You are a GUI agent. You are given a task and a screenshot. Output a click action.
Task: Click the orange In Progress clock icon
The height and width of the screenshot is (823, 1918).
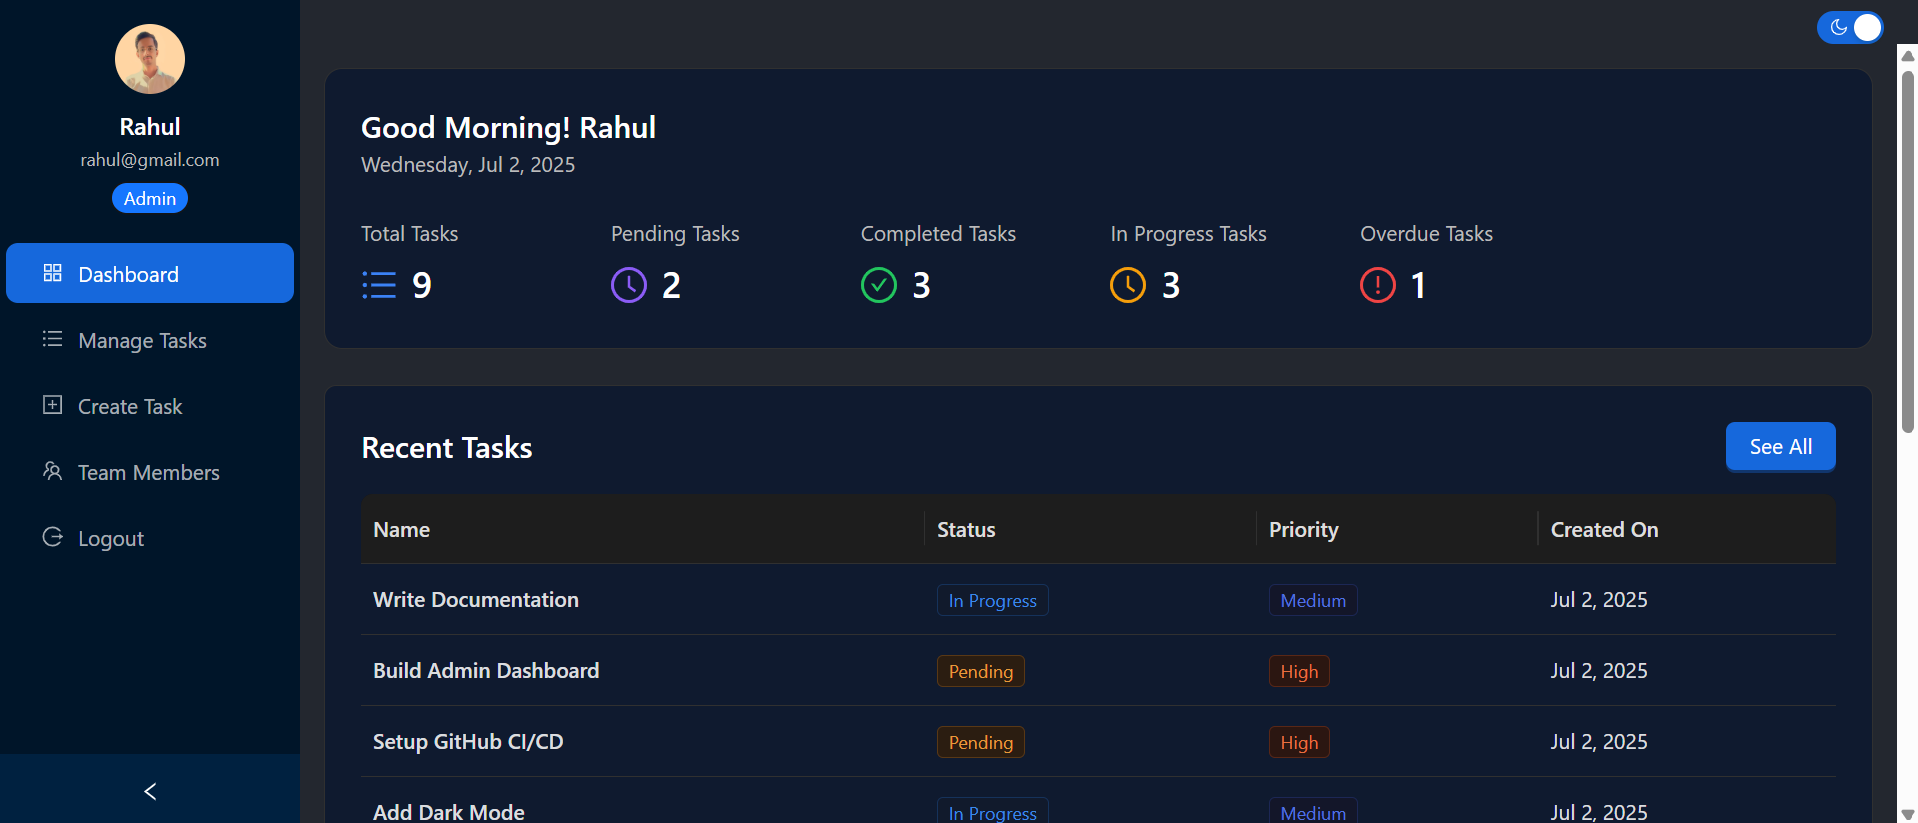point(1128,285)
